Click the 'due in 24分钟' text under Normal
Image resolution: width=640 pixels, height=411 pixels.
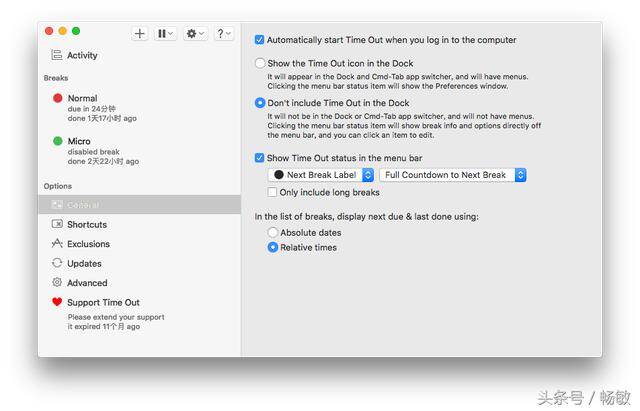(x=91, y=109)
